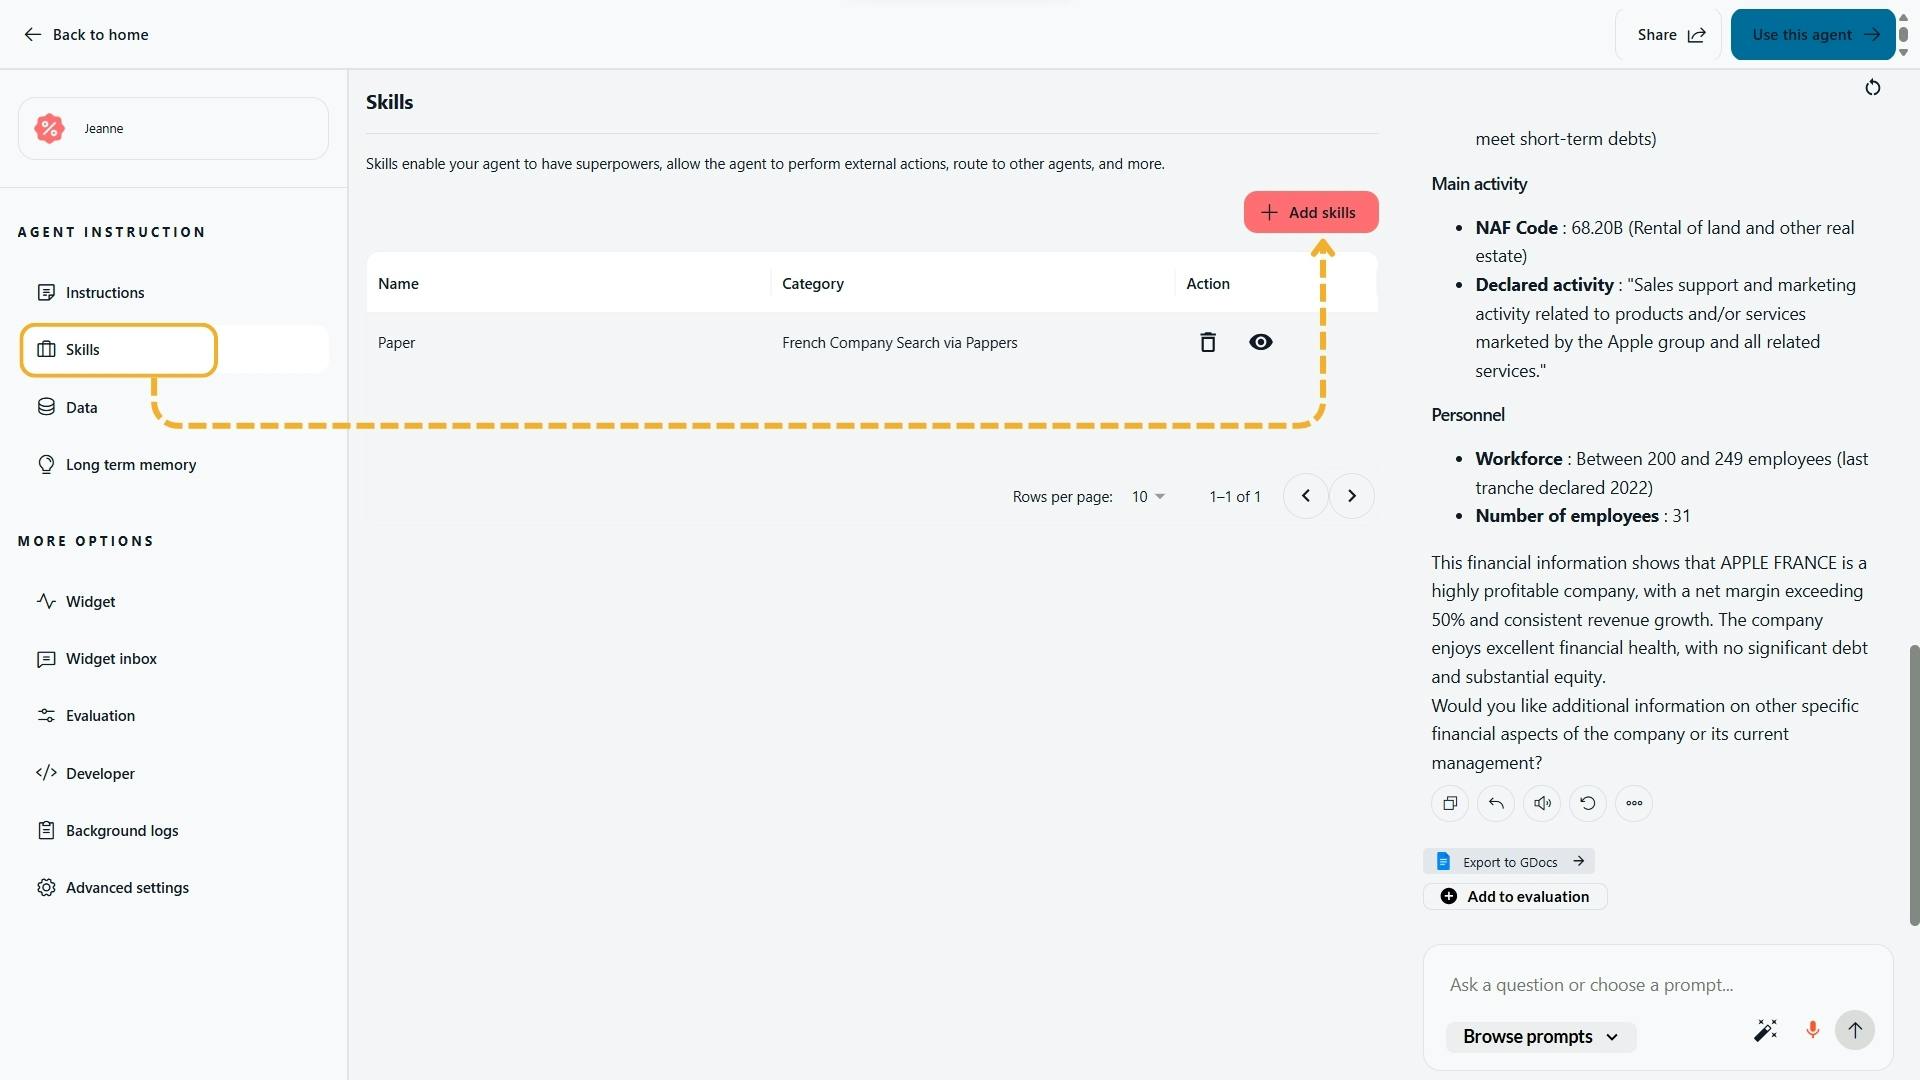The height and width of the screenshot is (1080, 1920).
Task: Delete the Paper skill with trash icon
Action: pos(1208,342)
